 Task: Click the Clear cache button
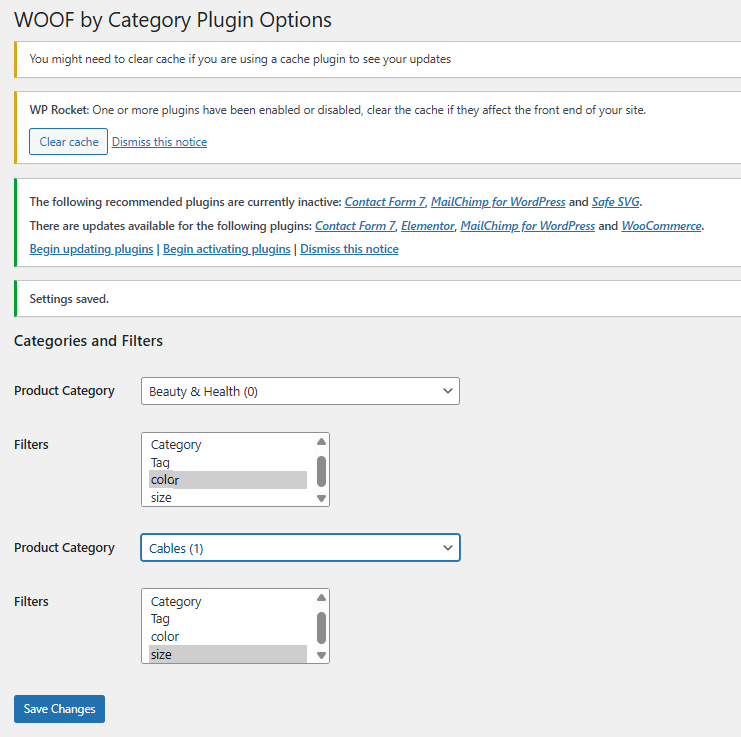pyautogui.click(x=69, y=142)
